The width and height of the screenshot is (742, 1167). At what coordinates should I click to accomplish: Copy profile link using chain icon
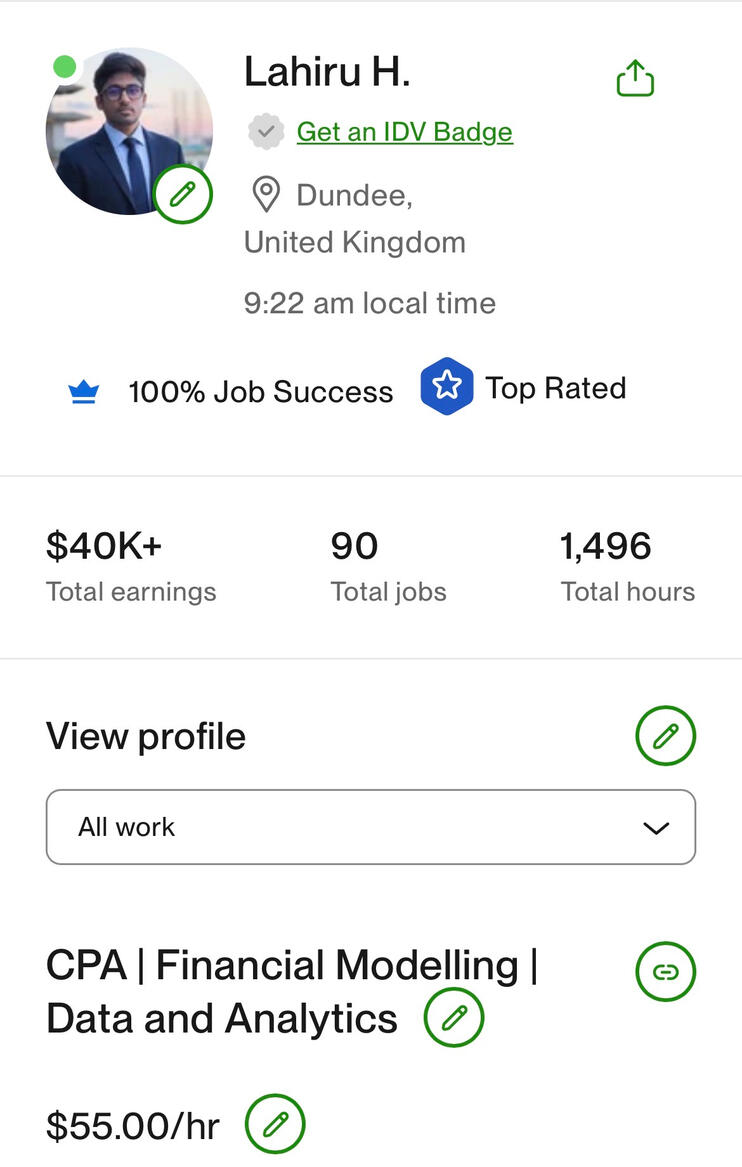pyautogui.click(x=665, y=970)
